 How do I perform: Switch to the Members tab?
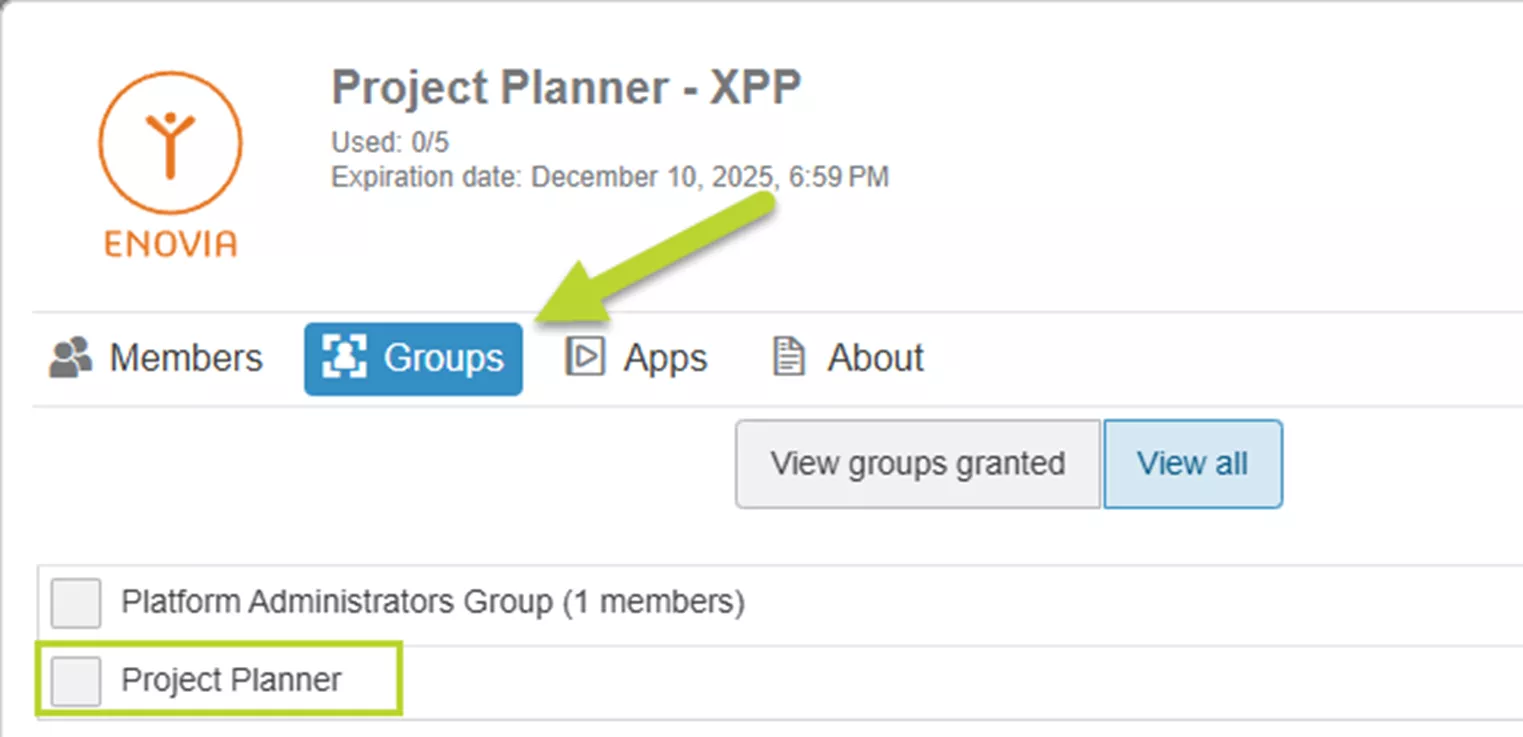[x=186, y=357]
